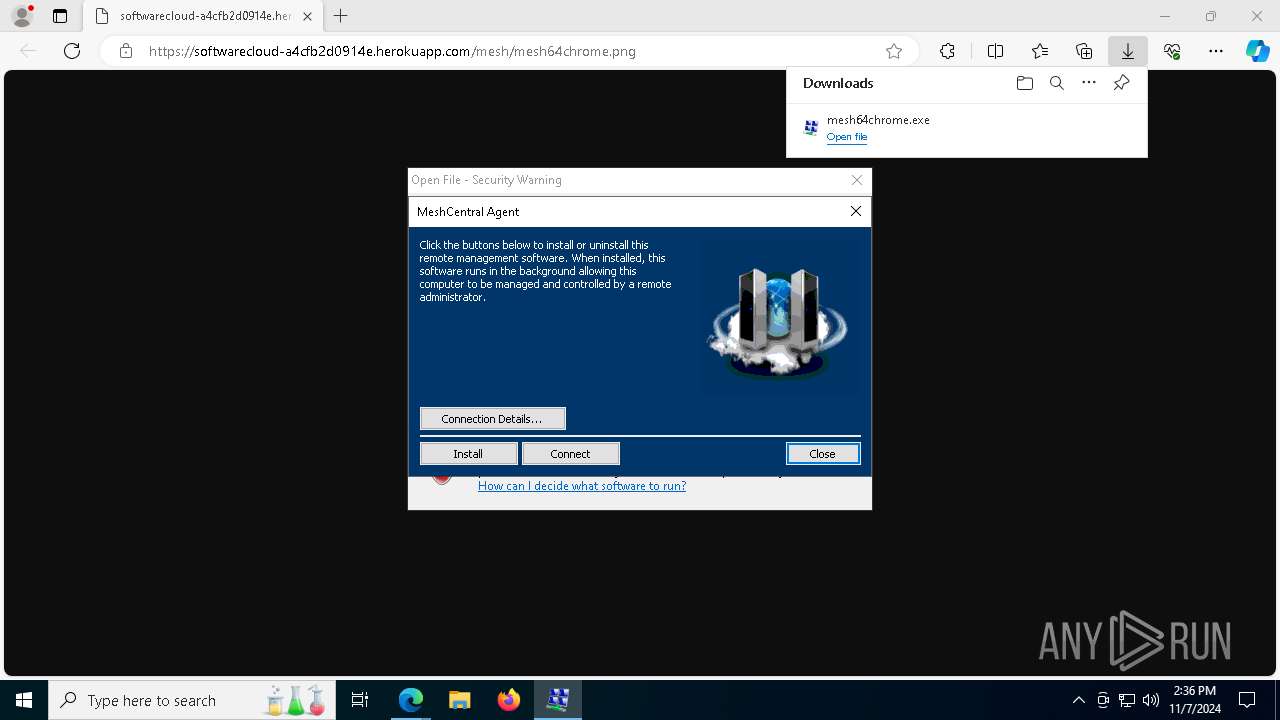
Task: Pin the Downloads panel
Action: coord(1121,83)
